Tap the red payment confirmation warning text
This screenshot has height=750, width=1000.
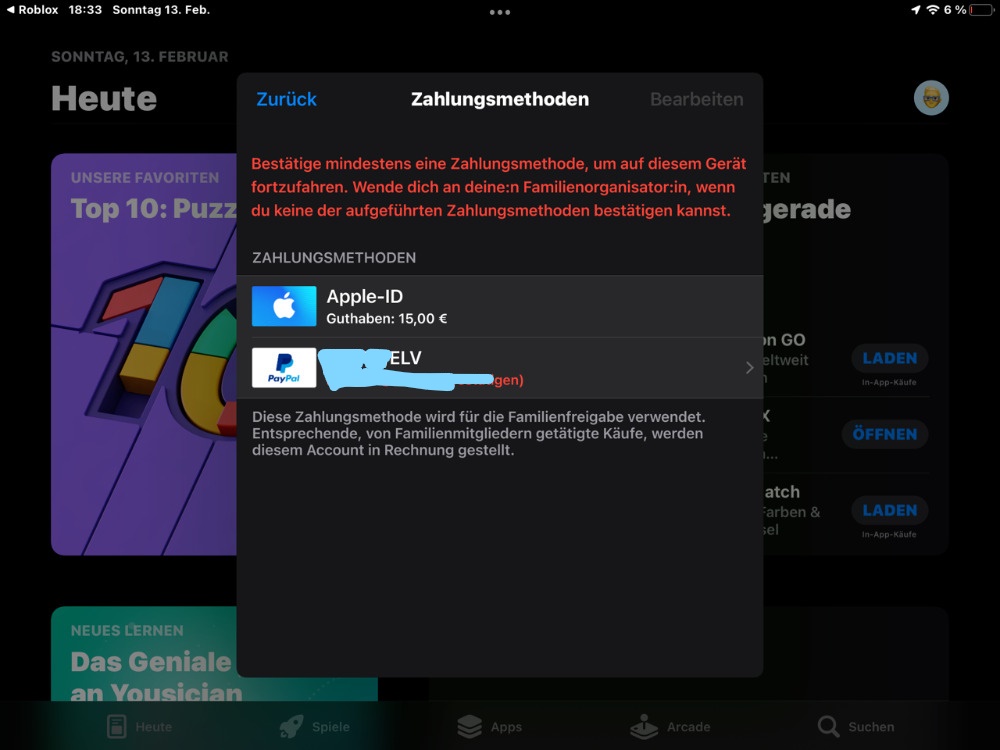(x=498, y=187)
